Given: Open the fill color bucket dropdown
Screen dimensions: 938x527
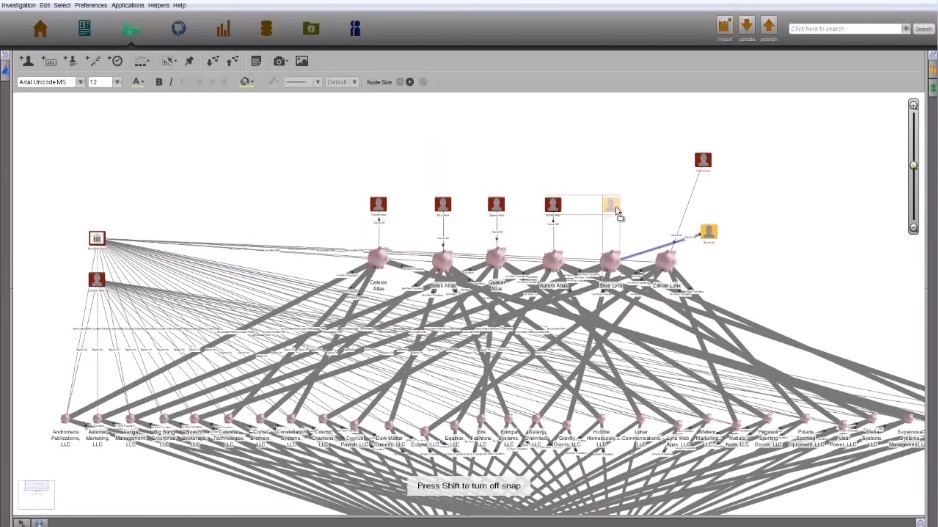Looking at the screenshot, I should [x=246, y=82].
